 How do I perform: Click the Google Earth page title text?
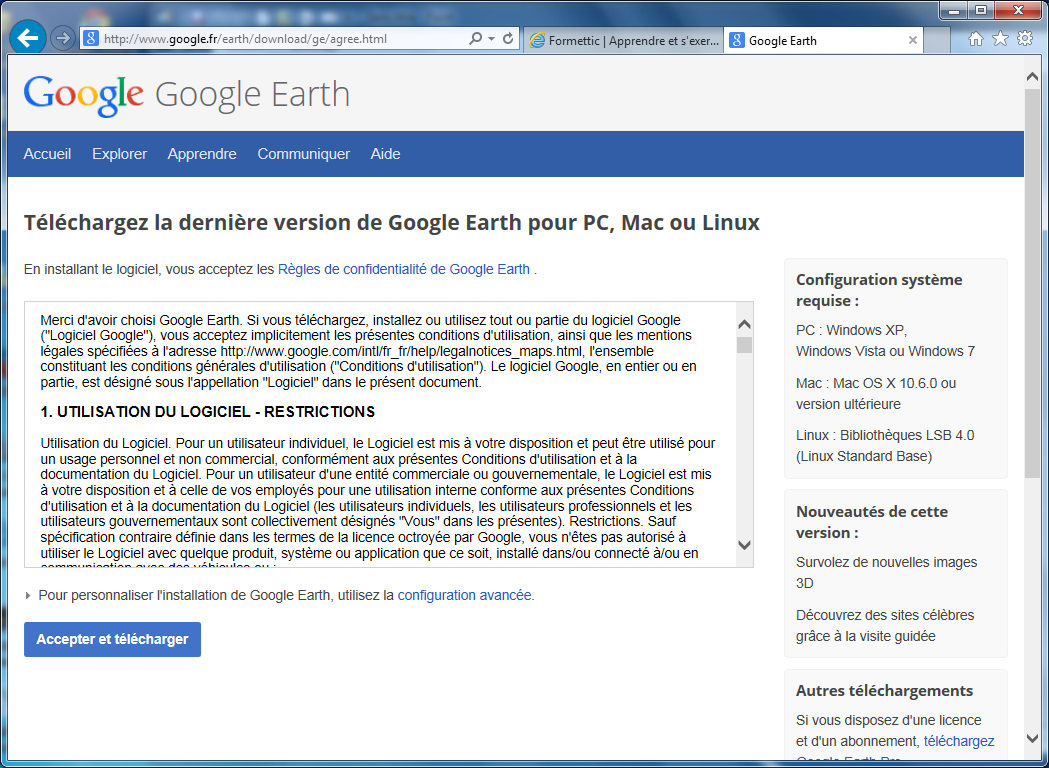[252, 94]
